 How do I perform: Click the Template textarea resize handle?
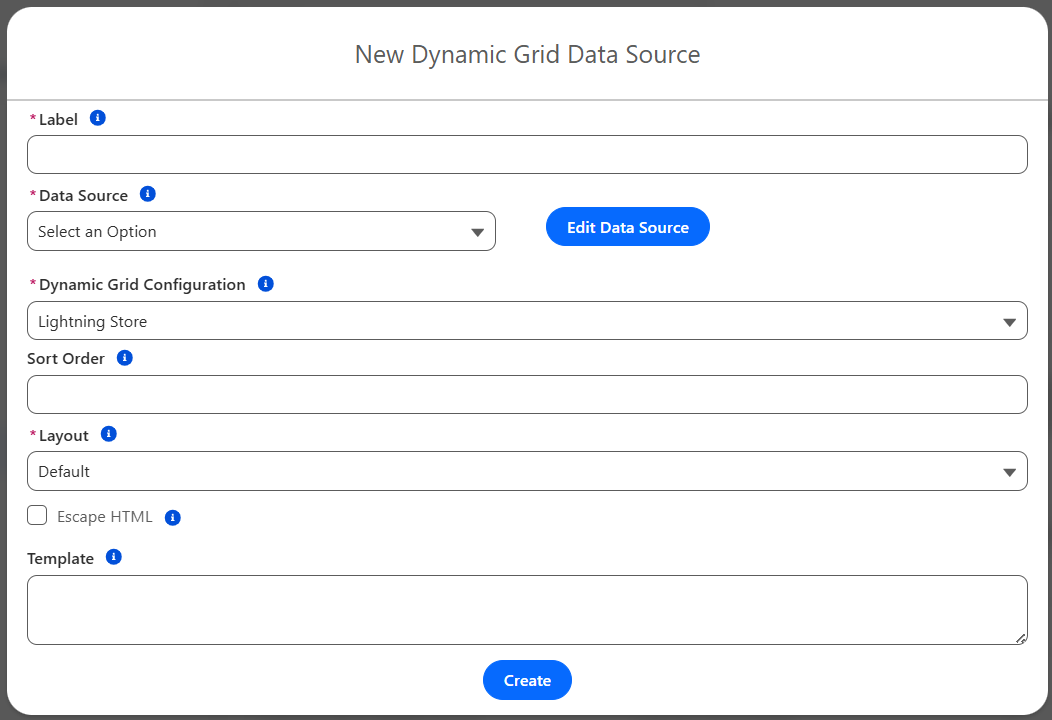(x=1020, y=638)
